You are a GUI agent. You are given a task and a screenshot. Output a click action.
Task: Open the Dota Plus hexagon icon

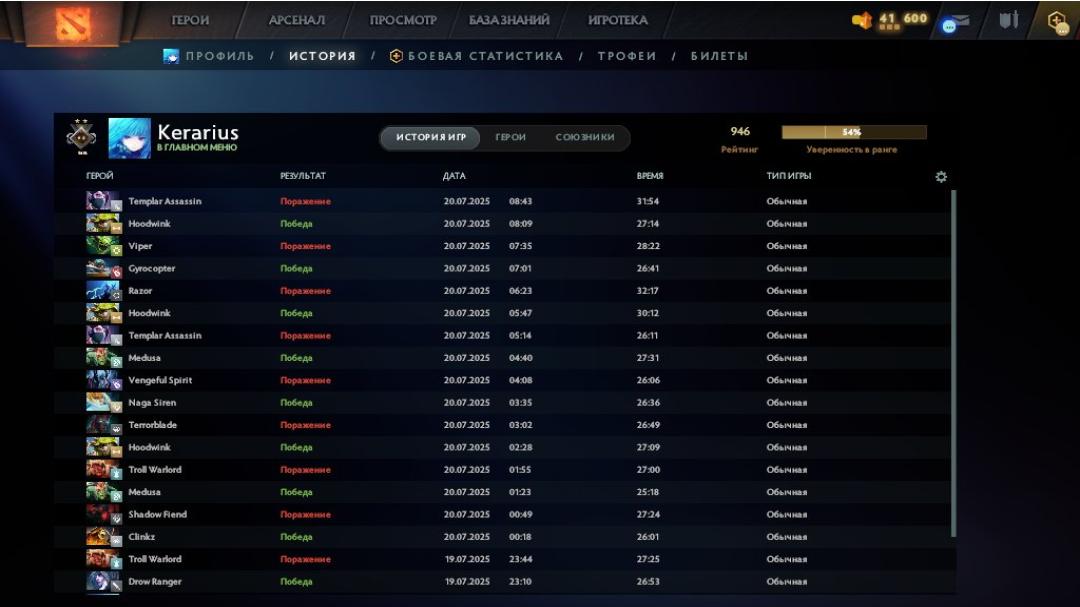[x=1057, y=22]
